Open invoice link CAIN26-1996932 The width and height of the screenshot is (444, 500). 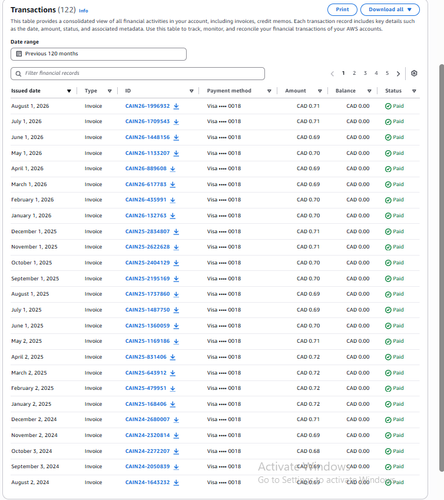tap(147, 106)
